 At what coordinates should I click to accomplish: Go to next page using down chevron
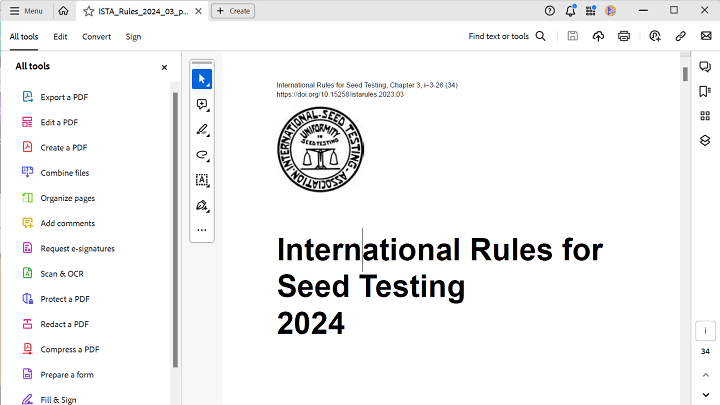point(705,394)
